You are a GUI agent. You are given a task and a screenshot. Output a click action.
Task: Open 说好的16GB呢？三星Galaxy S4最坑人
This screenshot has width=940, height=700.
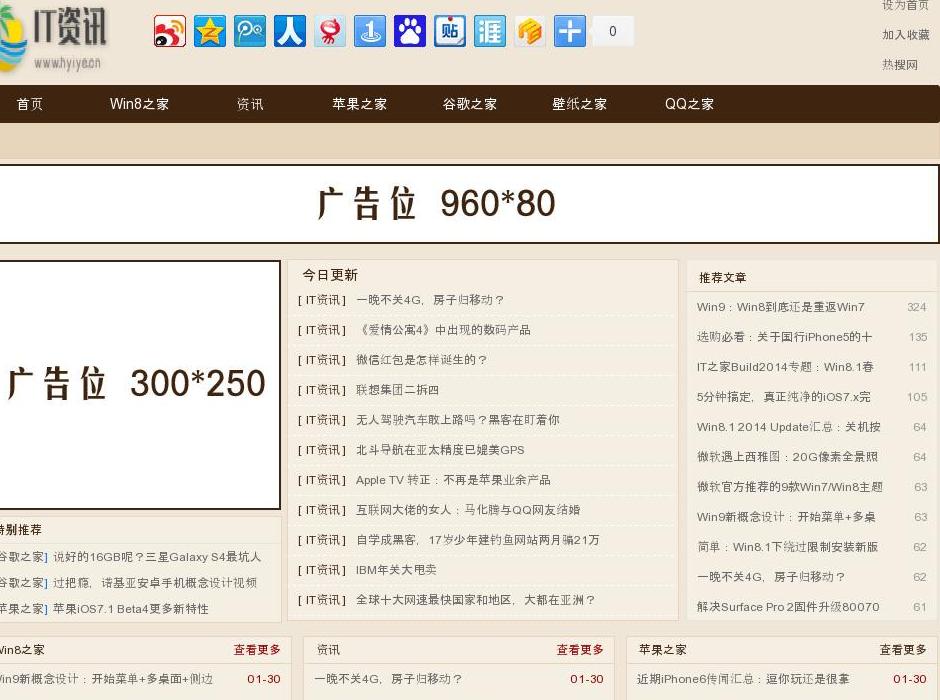pyautogui.click(x=157, y=557)
